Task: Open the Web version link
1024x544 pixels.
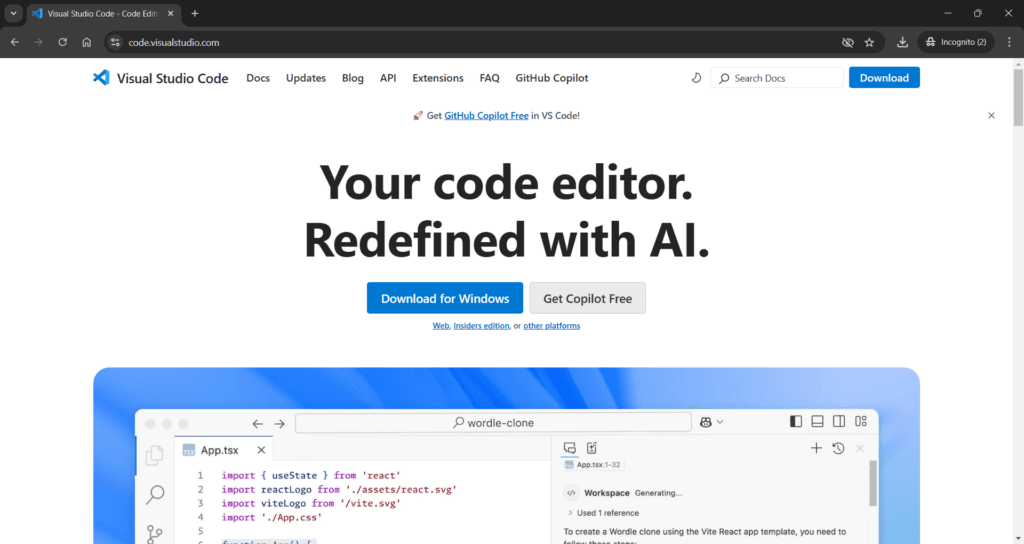Action: [440, 326]
